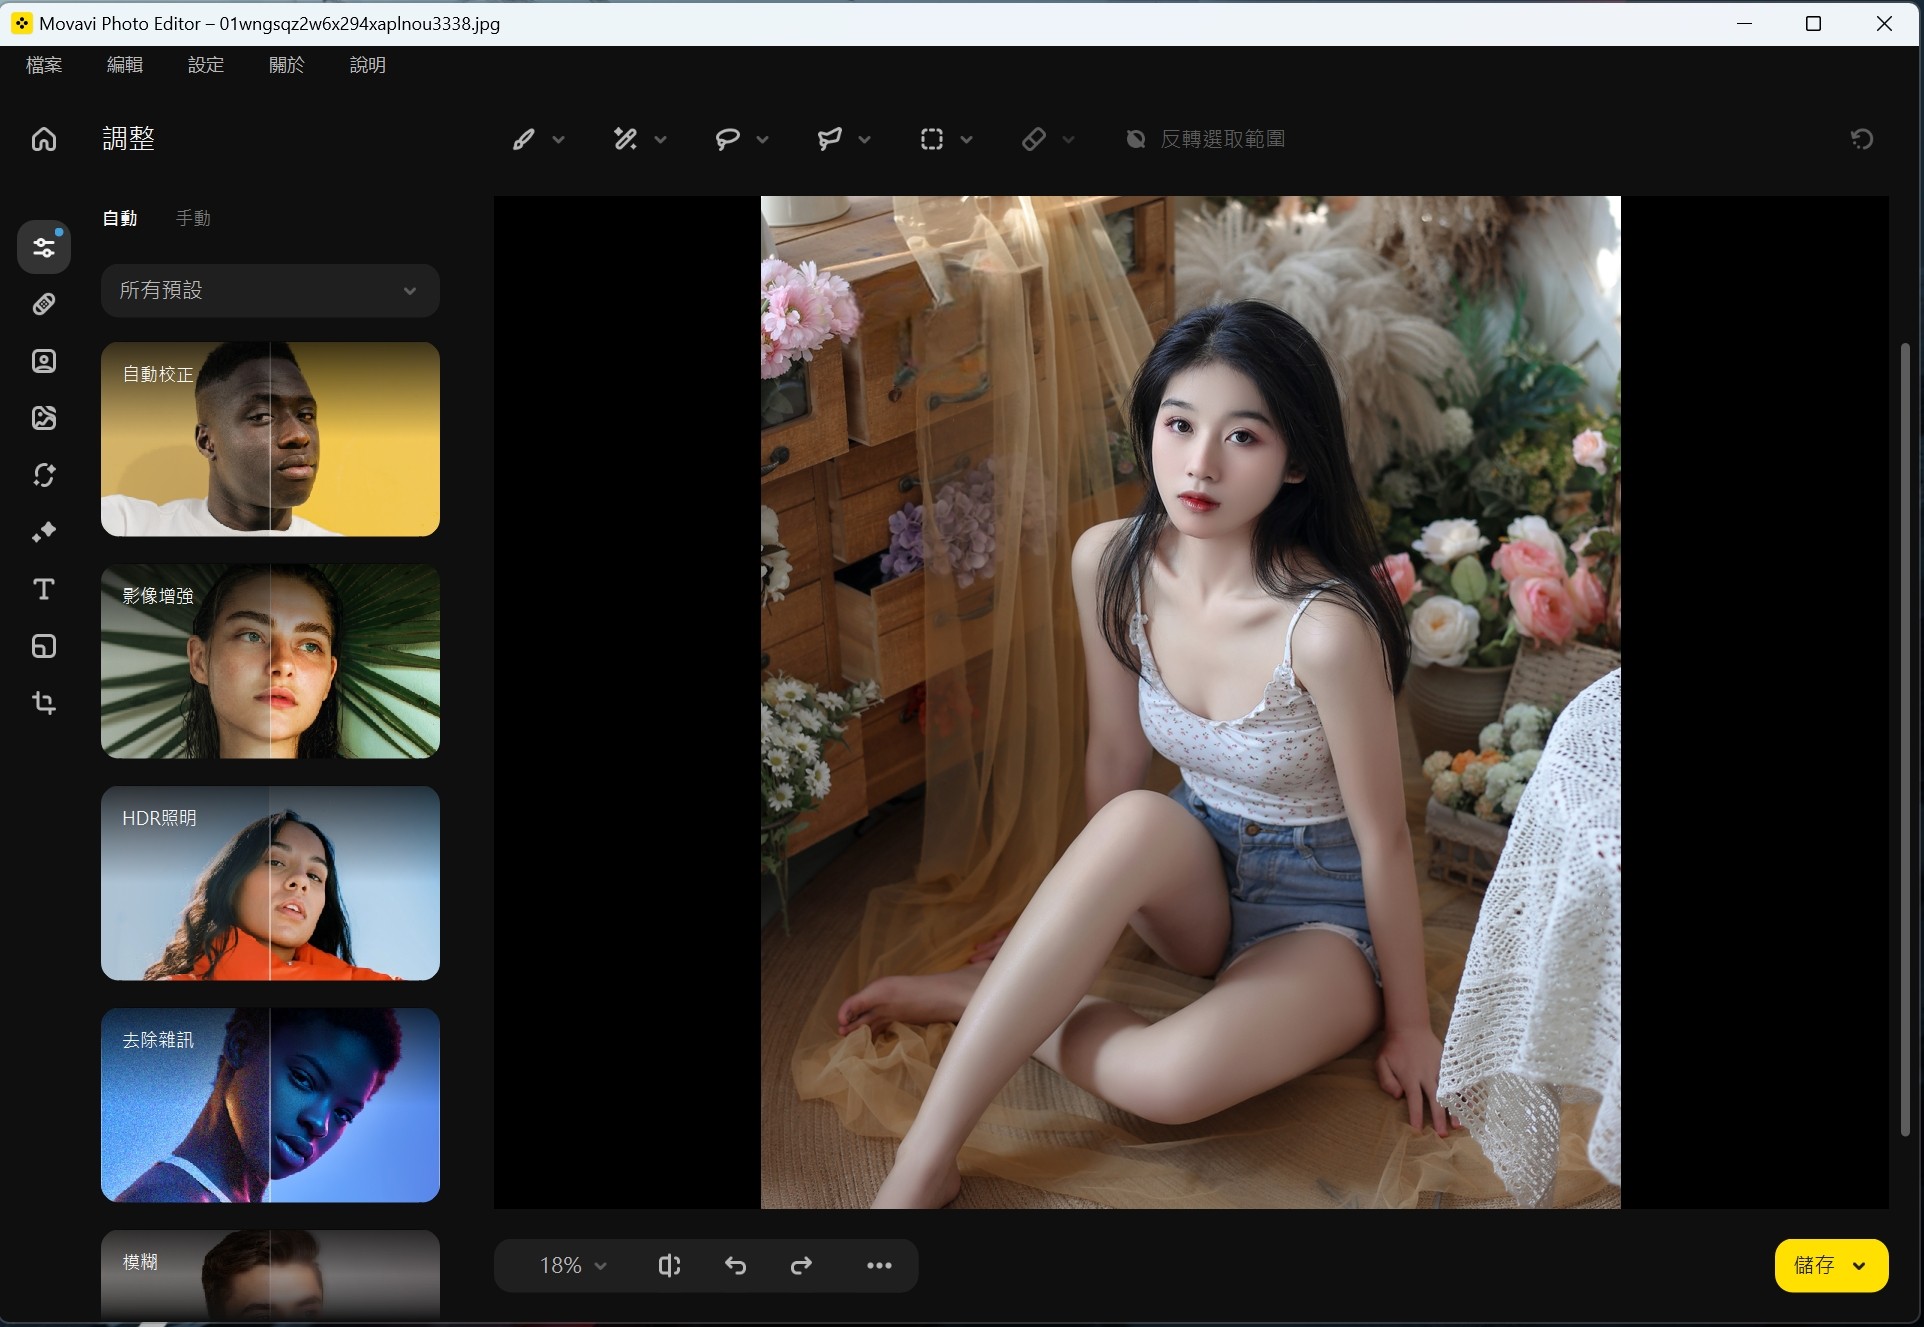This screenshot has height=1327, width=1924.
Task: Click the vertical scrollbar at right edge
Action: click(x=1905, y=740)
